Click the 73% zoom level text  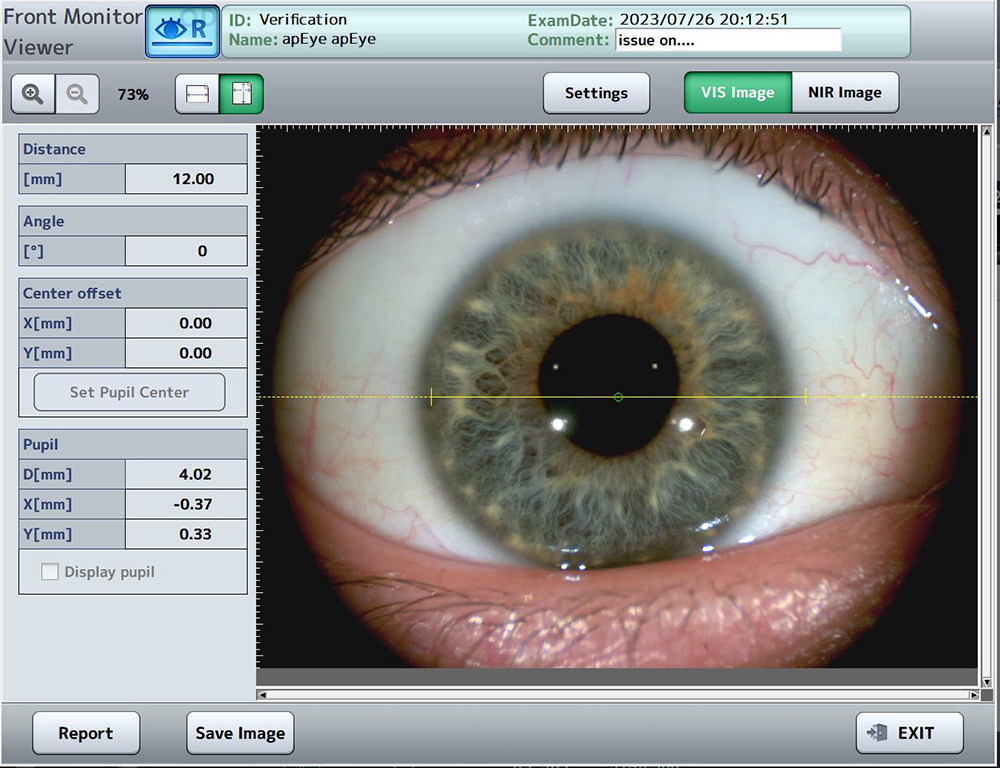(x=133, y=94)
